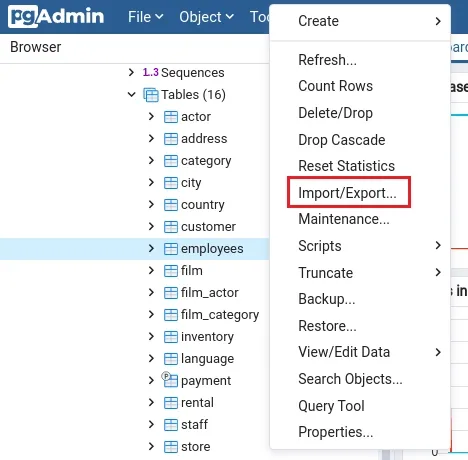
Task: Expand the payment table node
Action: click(x=151, y=380)
